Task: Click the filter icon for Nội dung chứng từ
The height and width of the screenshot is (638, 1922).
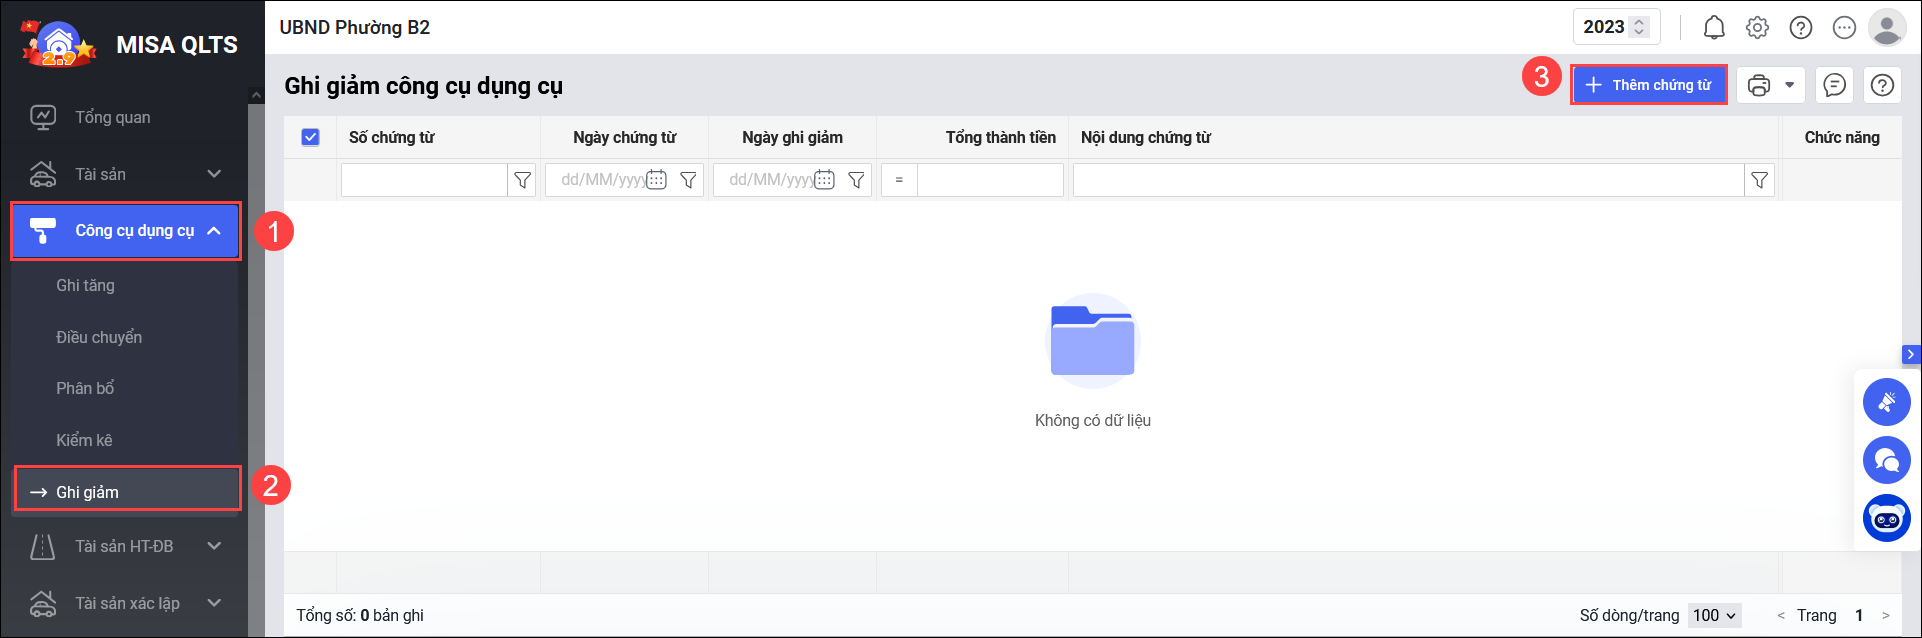Action: coord(1759,180)
